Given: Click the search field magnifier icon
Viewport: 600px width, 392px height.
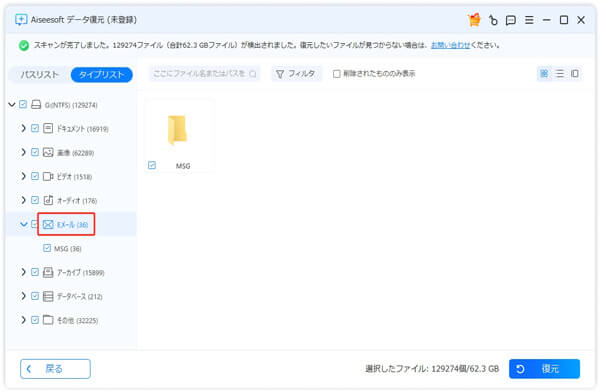Looking at the screenshot, I should click(x=253, y=74).
